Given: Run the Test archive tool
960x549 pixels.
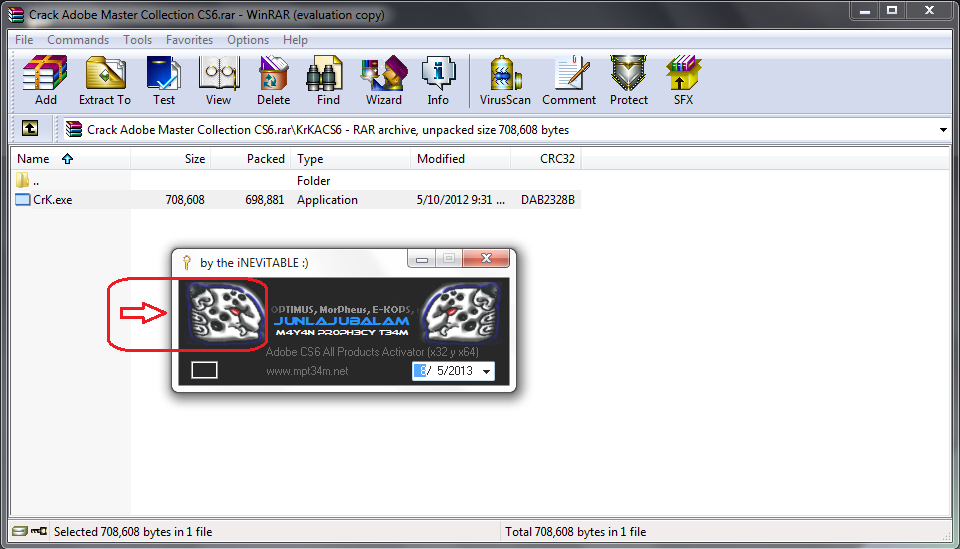Looking at the screenshot, I should [x=163, y=80].
